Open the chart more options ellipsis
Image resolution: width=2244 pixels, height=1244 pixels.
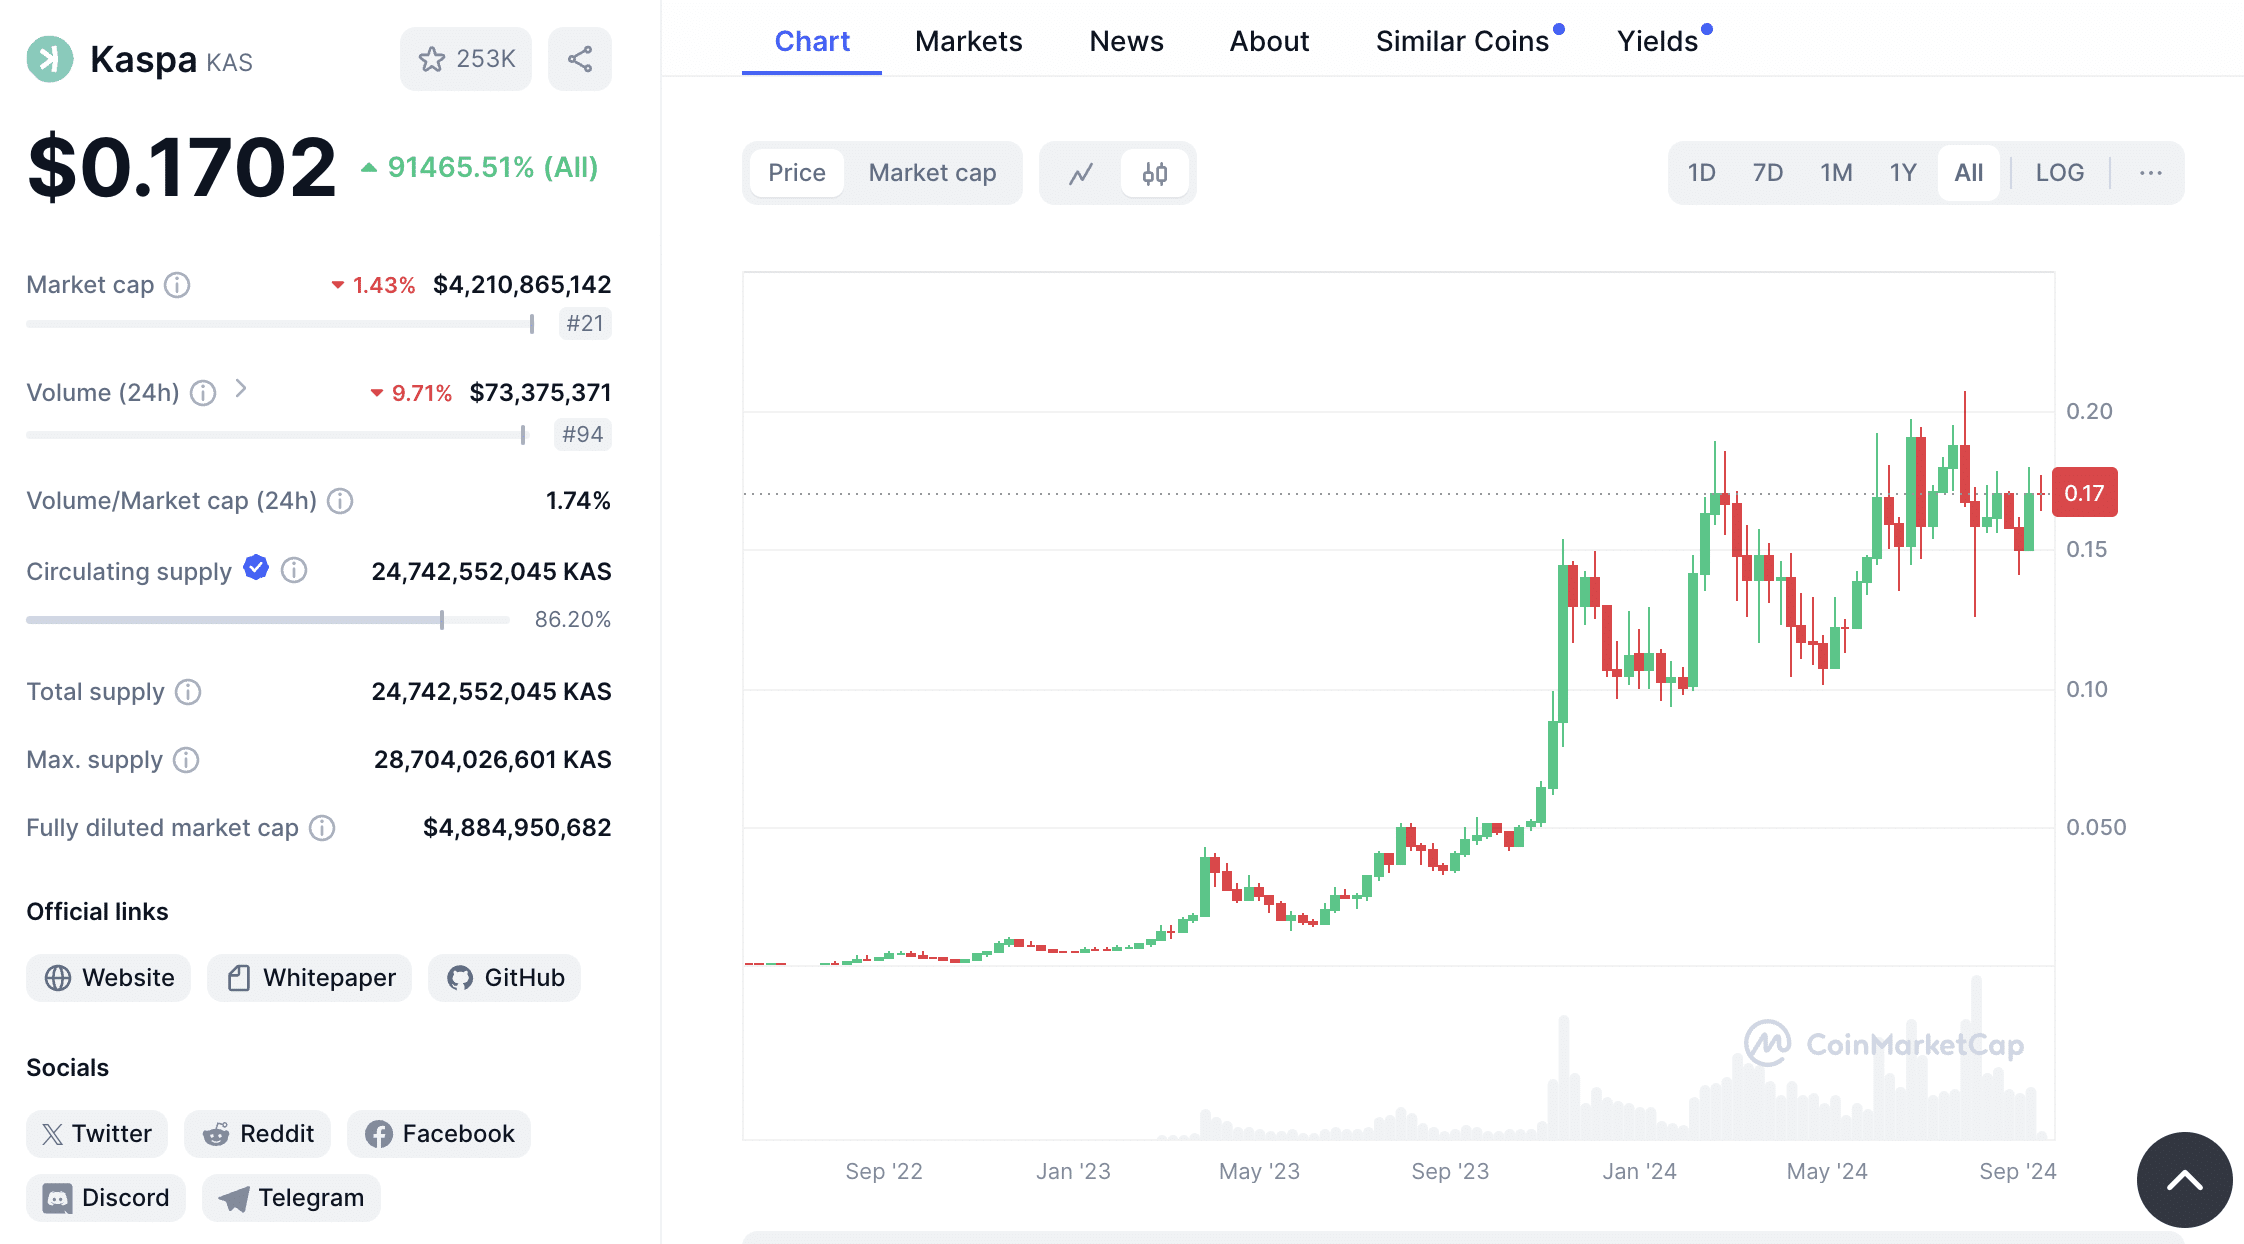tap(2151, 173)
